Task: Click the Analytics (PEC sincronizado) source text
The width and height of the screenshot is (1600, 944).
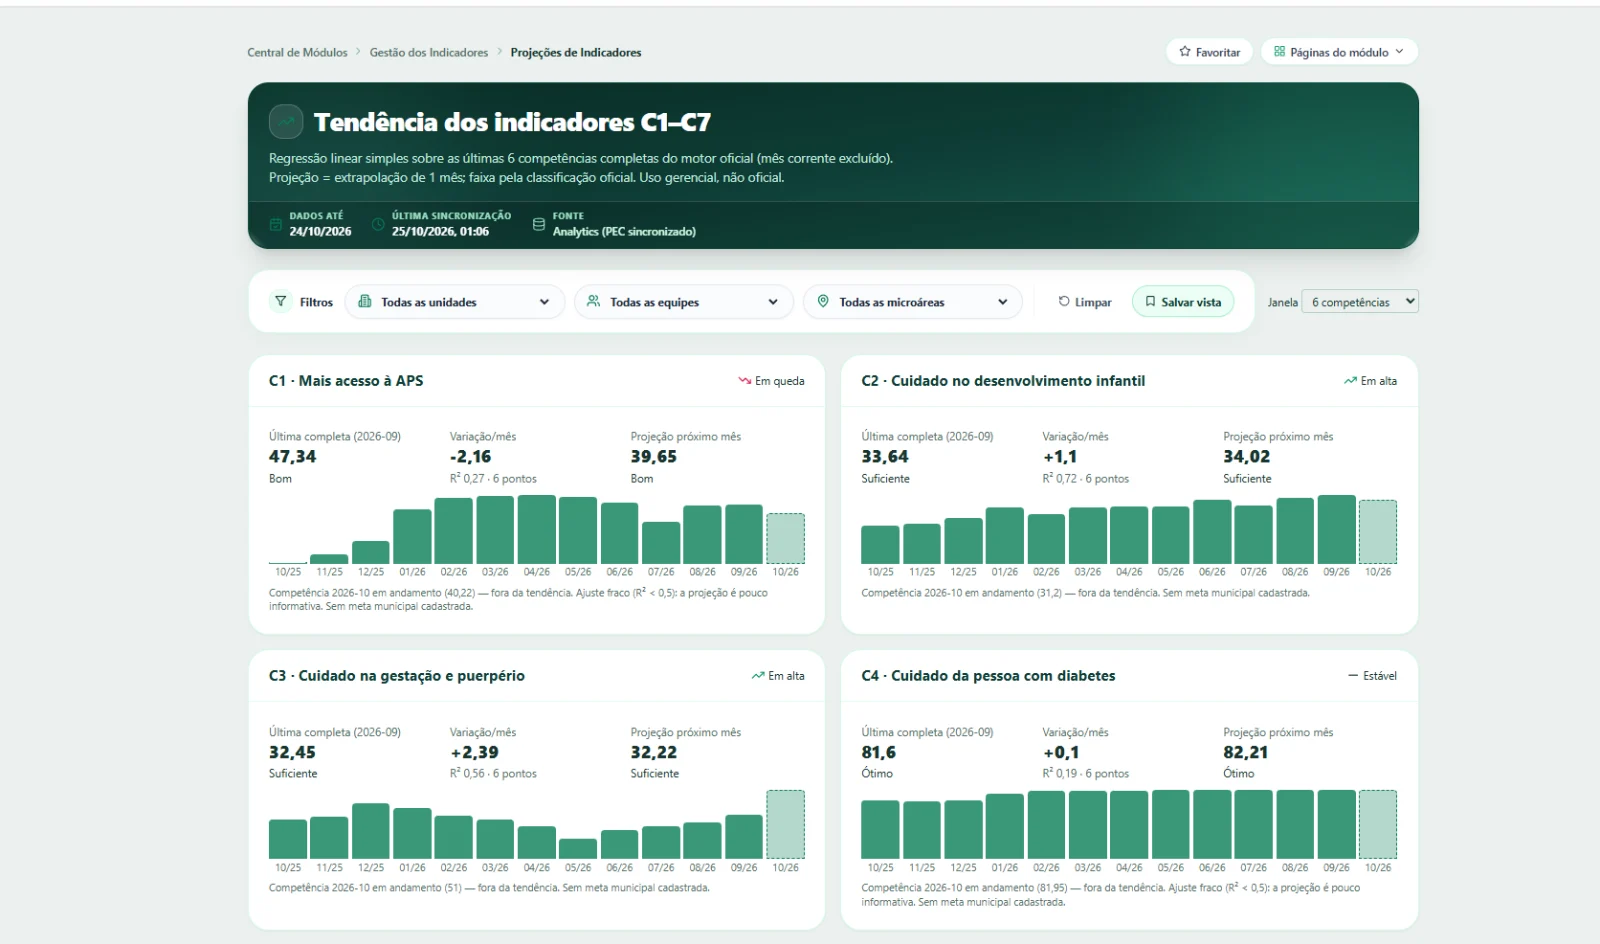Action: click(x=624, y=232)
